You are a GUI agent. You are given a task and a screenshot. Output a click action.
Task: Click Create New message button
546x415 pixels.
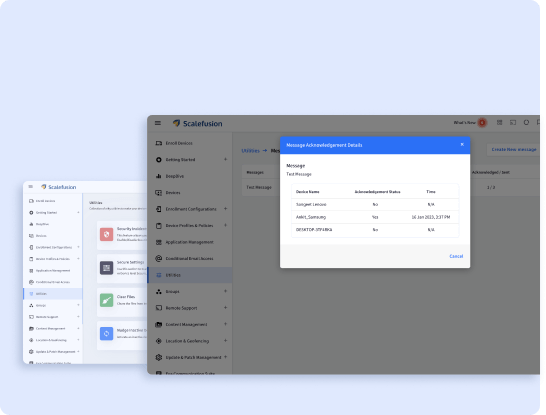tap(514, 149)
